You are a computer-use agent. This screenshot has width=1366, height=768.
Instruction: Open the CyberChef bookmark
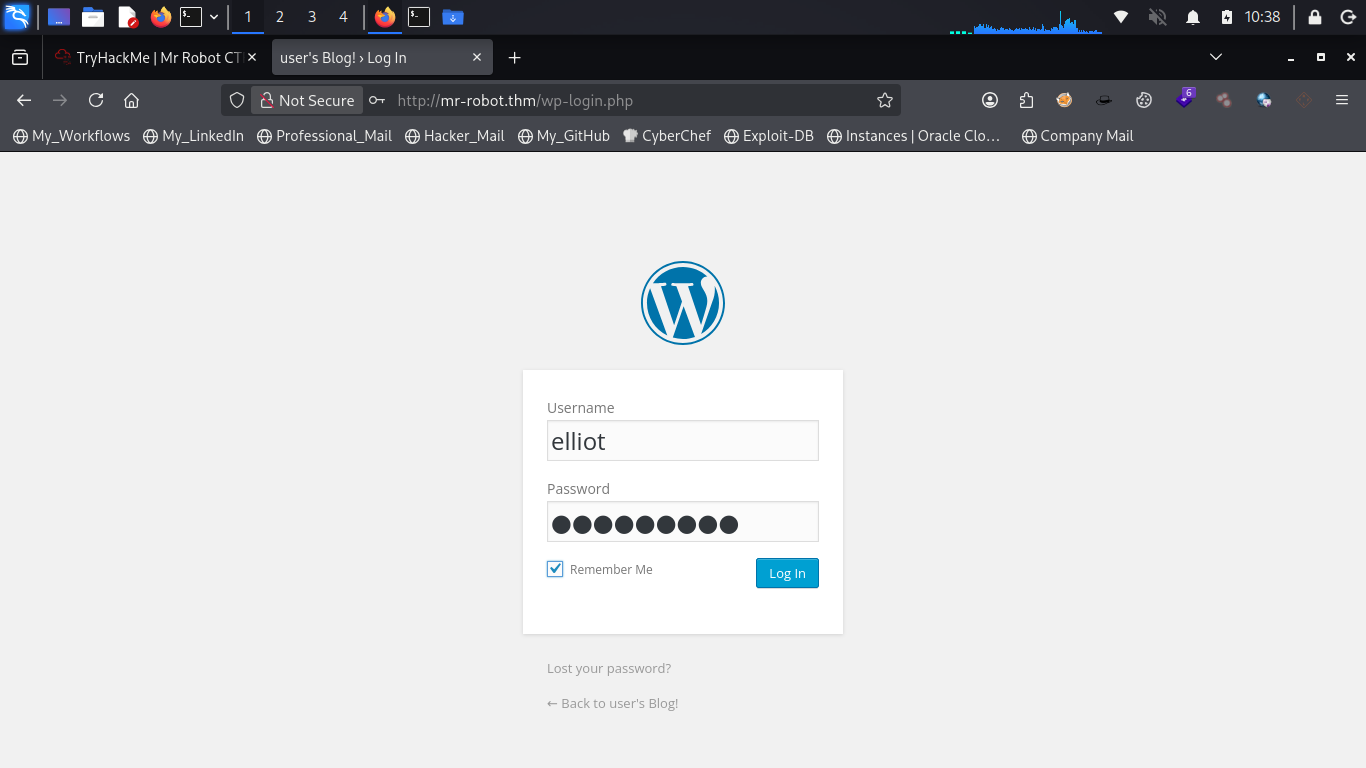pyautogui.click(x=666, y=136)
